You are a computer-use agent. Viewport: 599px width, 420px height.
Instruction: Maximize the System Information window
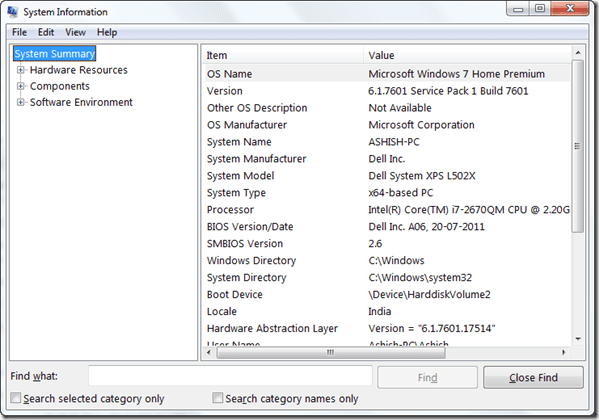(x=540, y=8)
